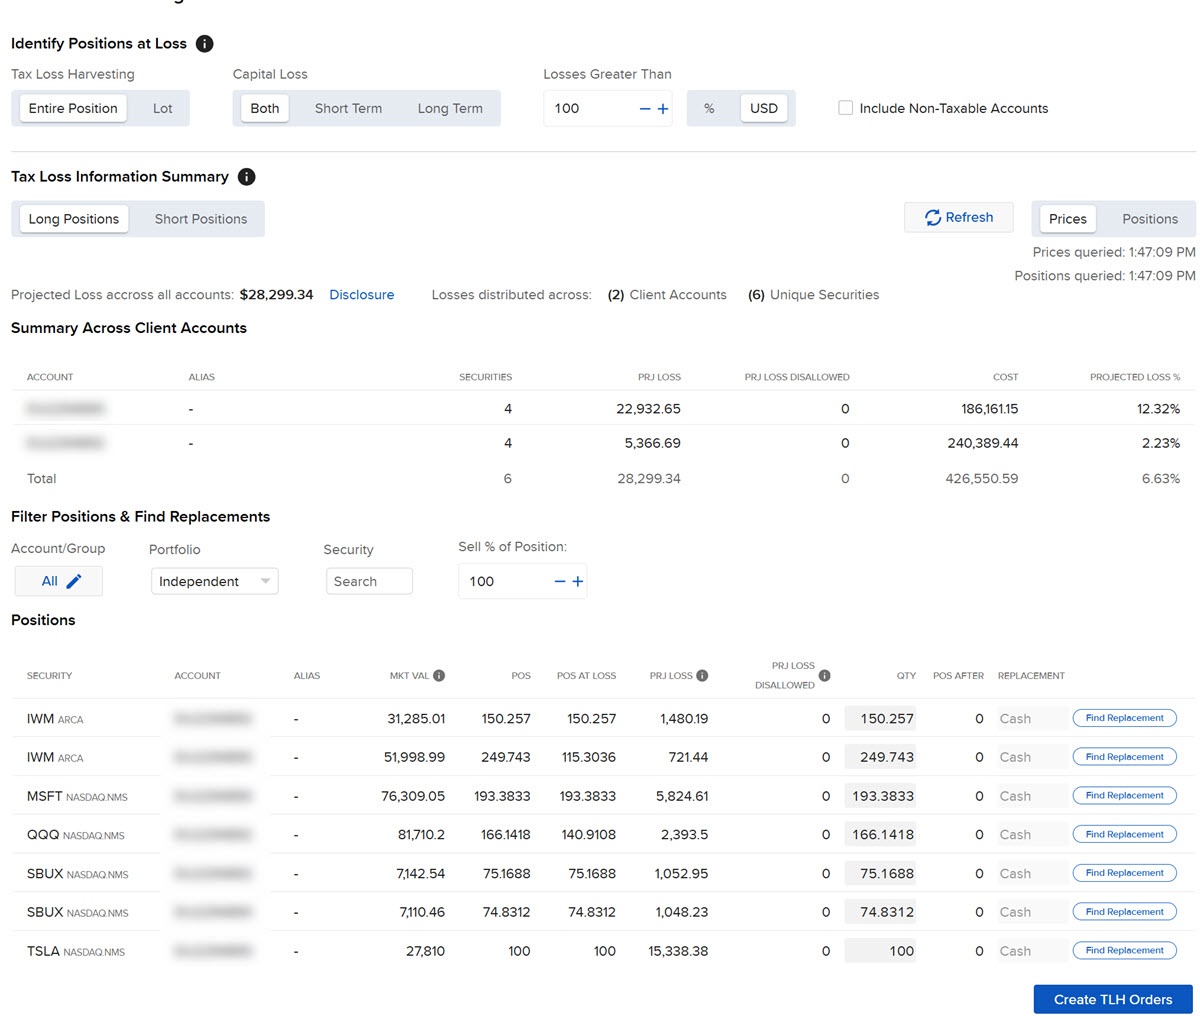
Task: Enable Include Non-Taxable Accounts checkbox
Action: click(846, 108)
